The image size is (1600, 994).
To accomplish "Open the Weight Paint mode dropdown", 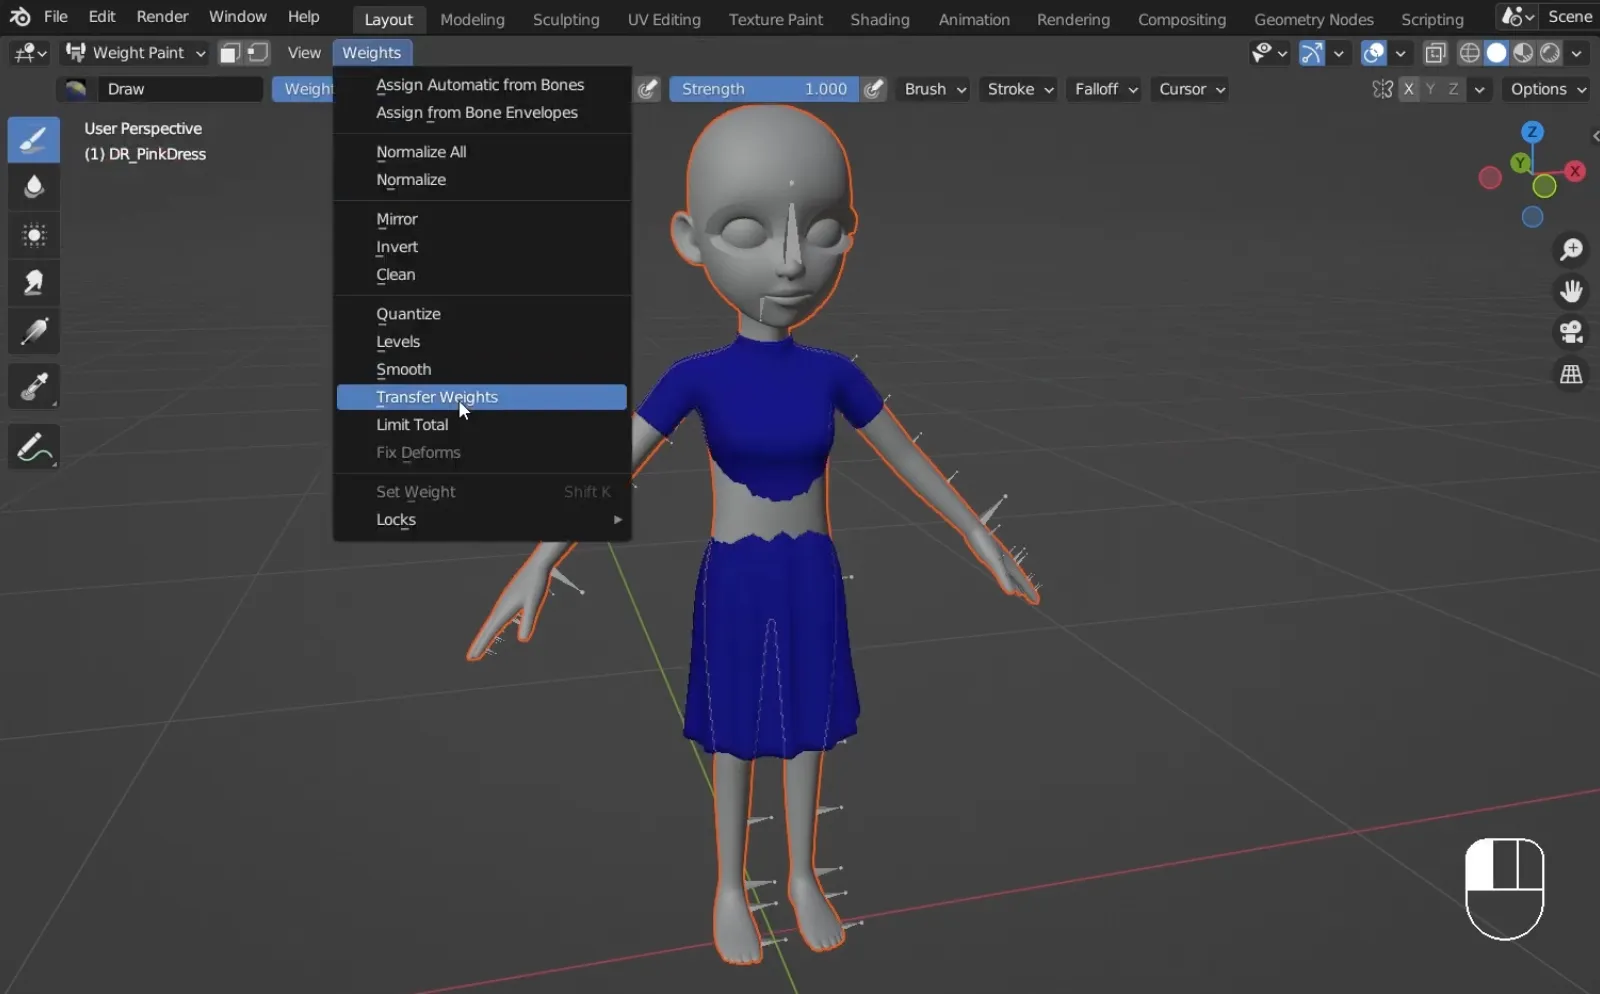I will pyautogui.click(x=136, y=53).
